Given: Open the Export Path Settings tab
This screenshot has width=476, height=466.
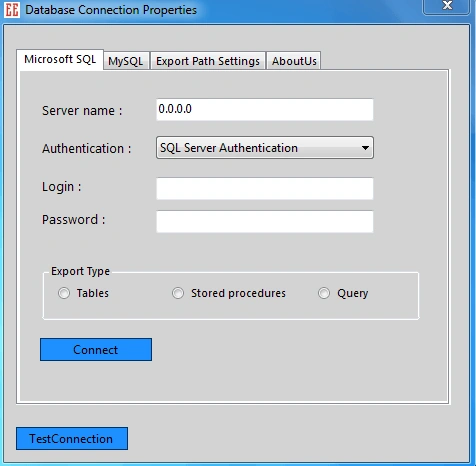Looking at the screenshot, I should (x=208, y=61).
